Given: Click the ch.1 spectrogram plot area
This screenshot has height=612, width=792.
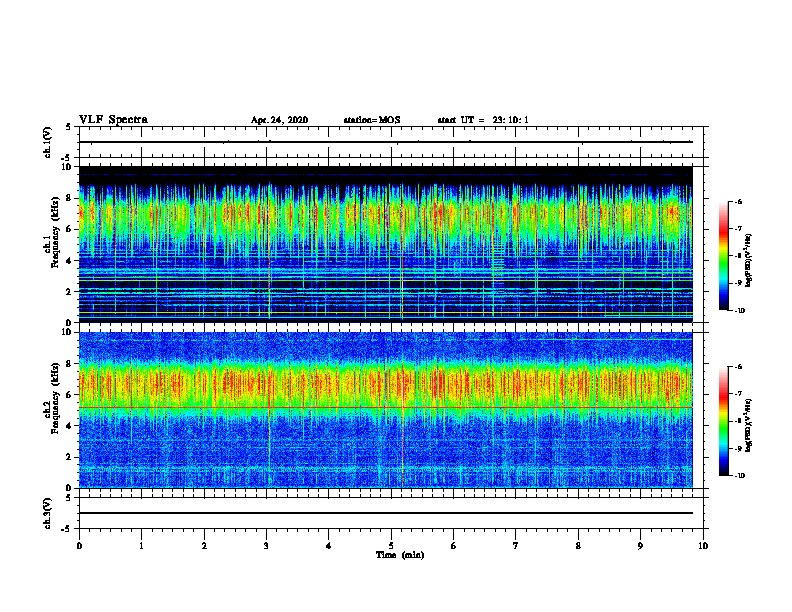Looking at the screenshot, I should click(386, 244).
